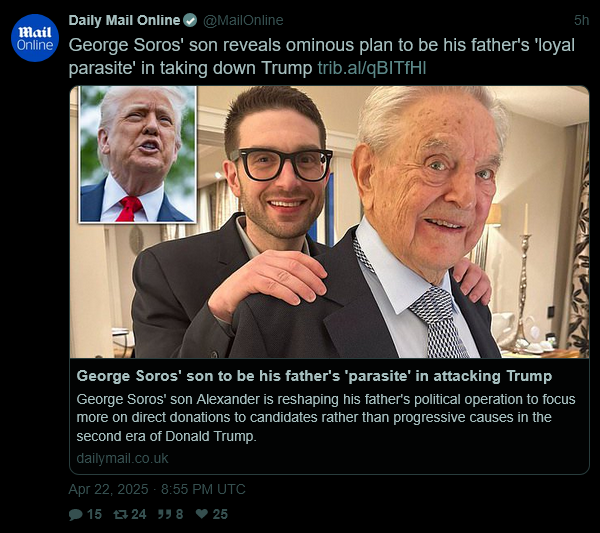Click the reply count 15
The width and height of the screenshot is (600, 533).
click(94, 514)
